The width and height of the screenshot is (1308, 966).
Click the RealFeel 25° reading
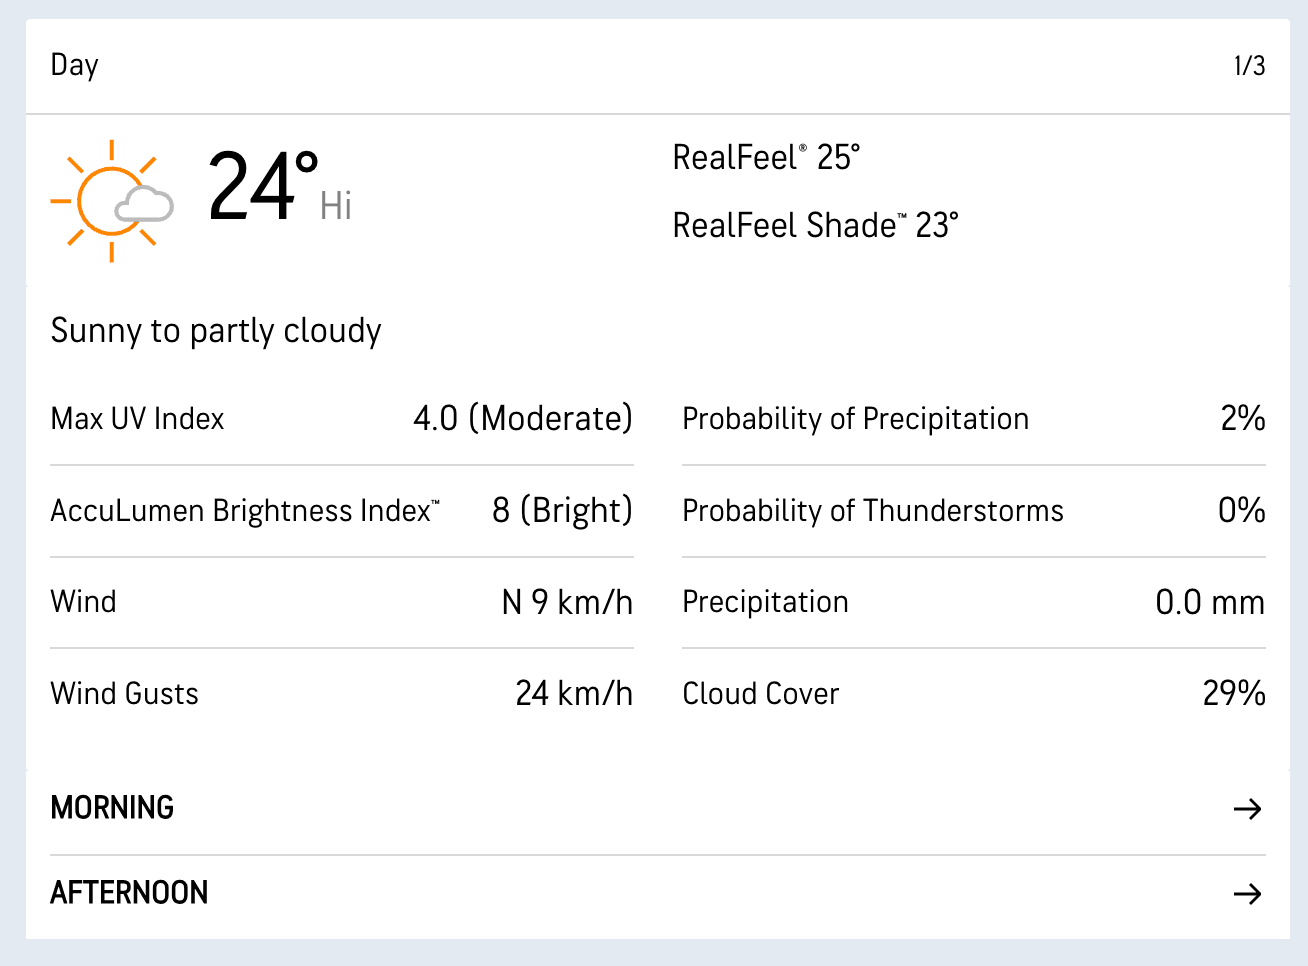(x=766, y=158)
